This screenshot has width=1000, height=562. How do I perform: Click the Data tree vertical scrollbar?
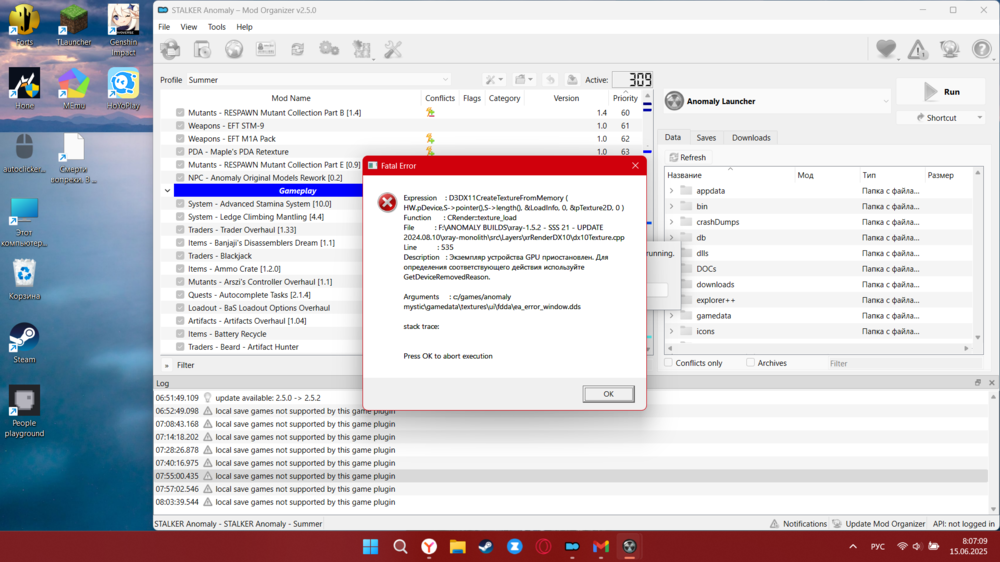pos(979,260)
